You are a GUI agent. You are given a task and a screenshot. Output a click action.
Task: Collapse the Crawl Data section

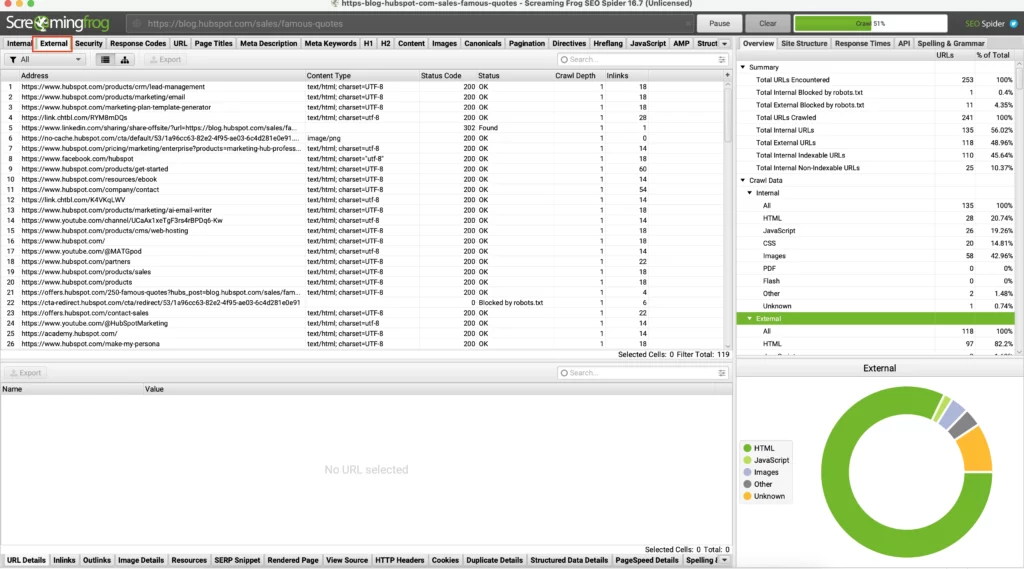pyautogui.click(x=743, y=180)
